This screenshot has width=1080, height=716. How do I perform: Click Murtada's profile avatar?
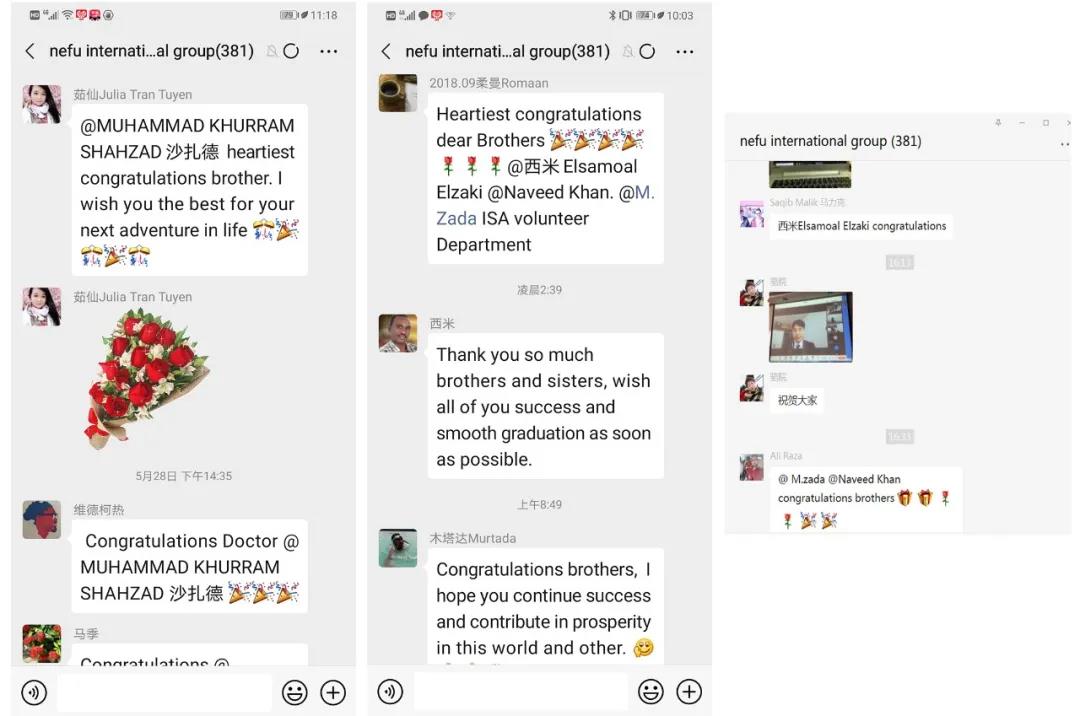(x=398, y=548)
